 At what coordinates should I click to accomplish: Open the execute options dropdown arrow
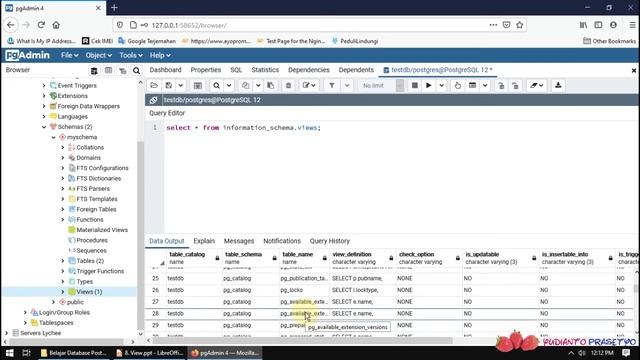point(441,85)
